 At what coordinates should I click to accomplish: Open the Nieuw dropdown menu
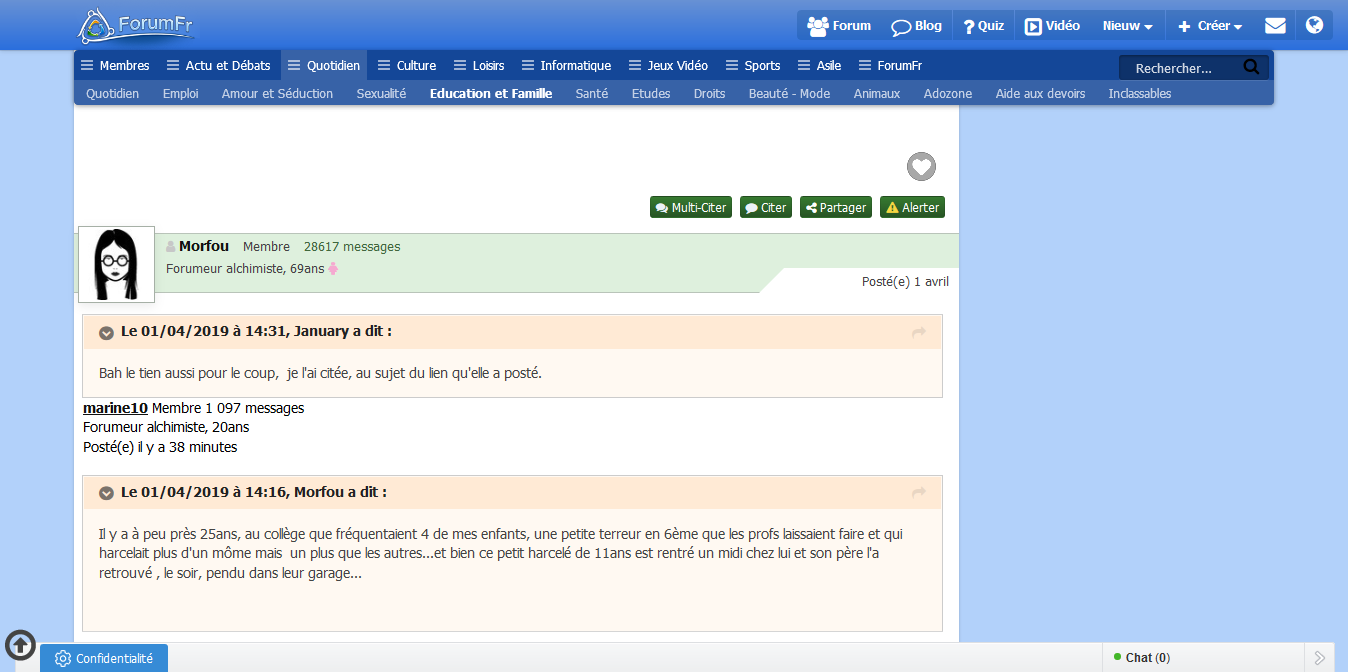(1127, 26)
